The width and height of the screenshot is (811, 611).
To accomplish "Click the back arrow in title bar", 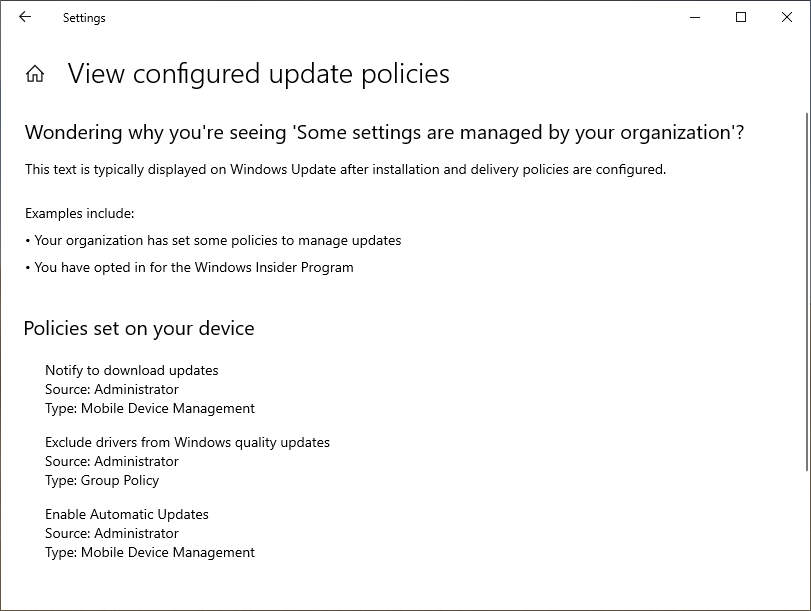I will click(x=25, y=17).
